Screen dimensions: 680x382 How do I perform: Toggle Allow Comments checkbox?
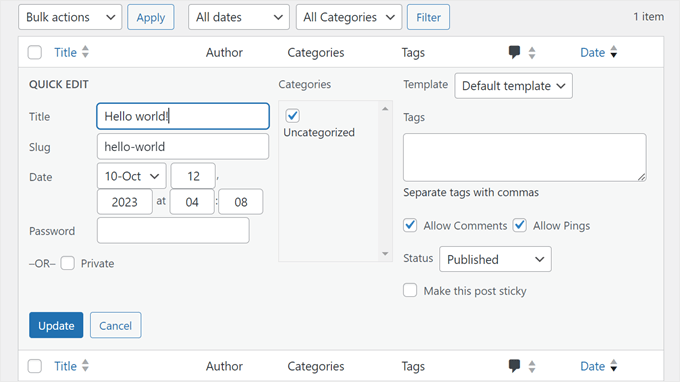[410, 225]
